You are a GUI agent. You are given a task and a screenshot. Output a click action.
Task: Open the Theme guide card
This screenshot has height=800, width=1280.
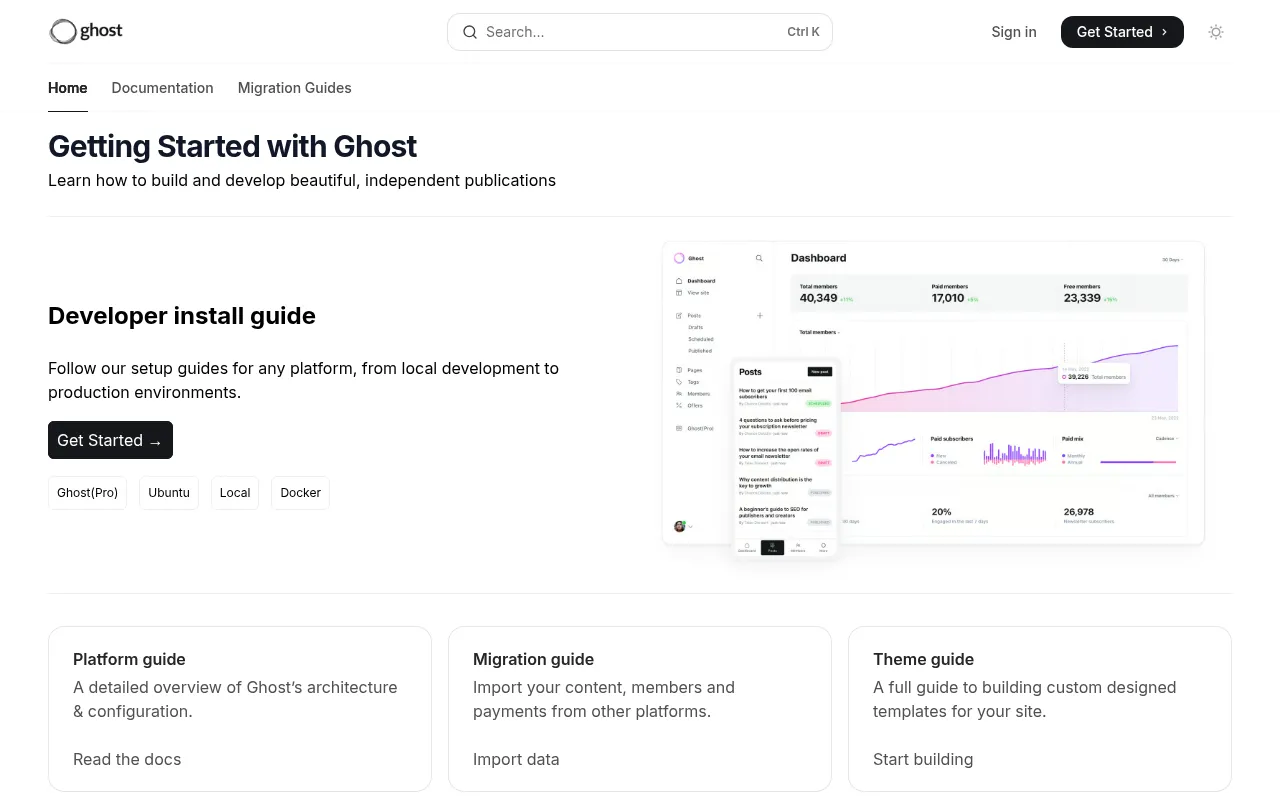1040,709
